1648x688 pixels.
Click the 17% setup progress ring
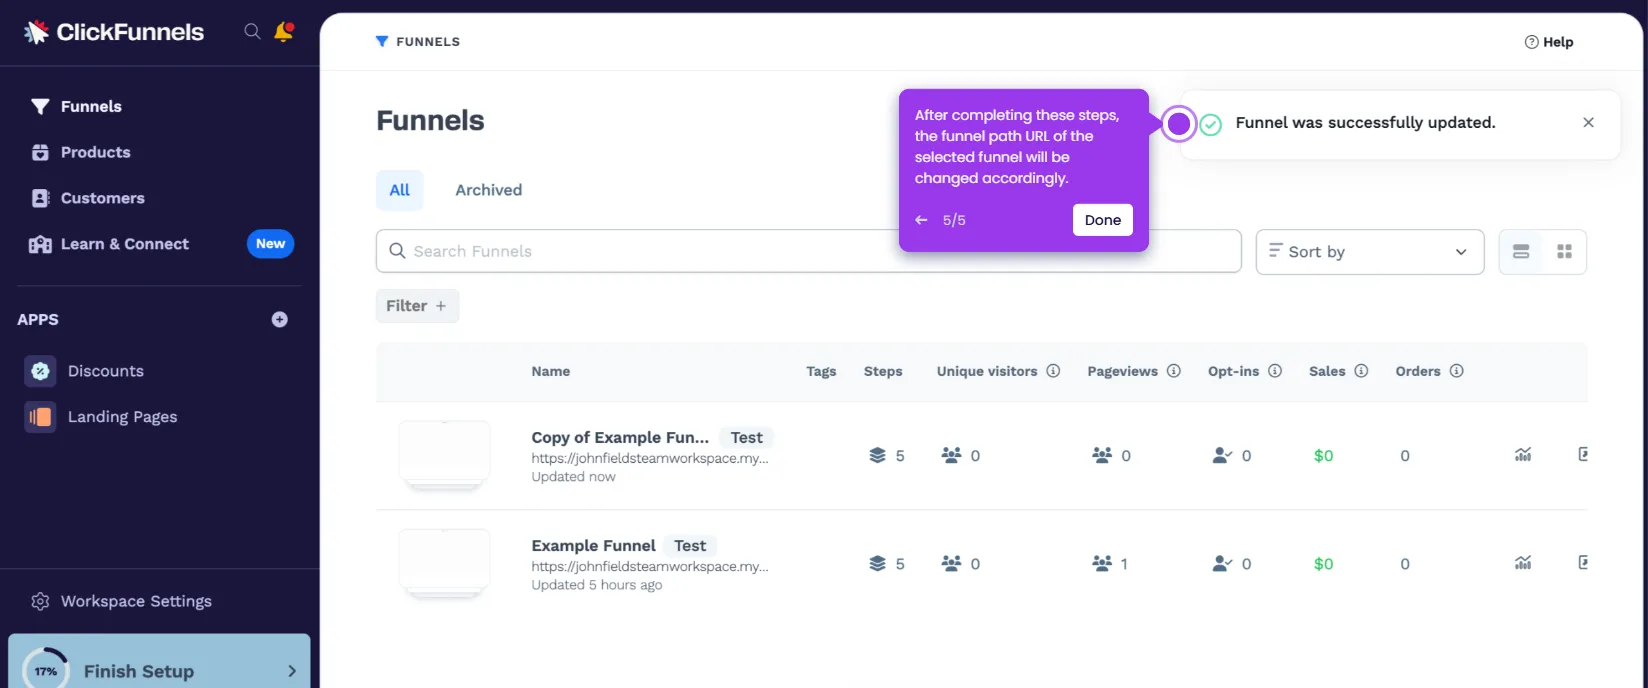[x=46, y=670]
